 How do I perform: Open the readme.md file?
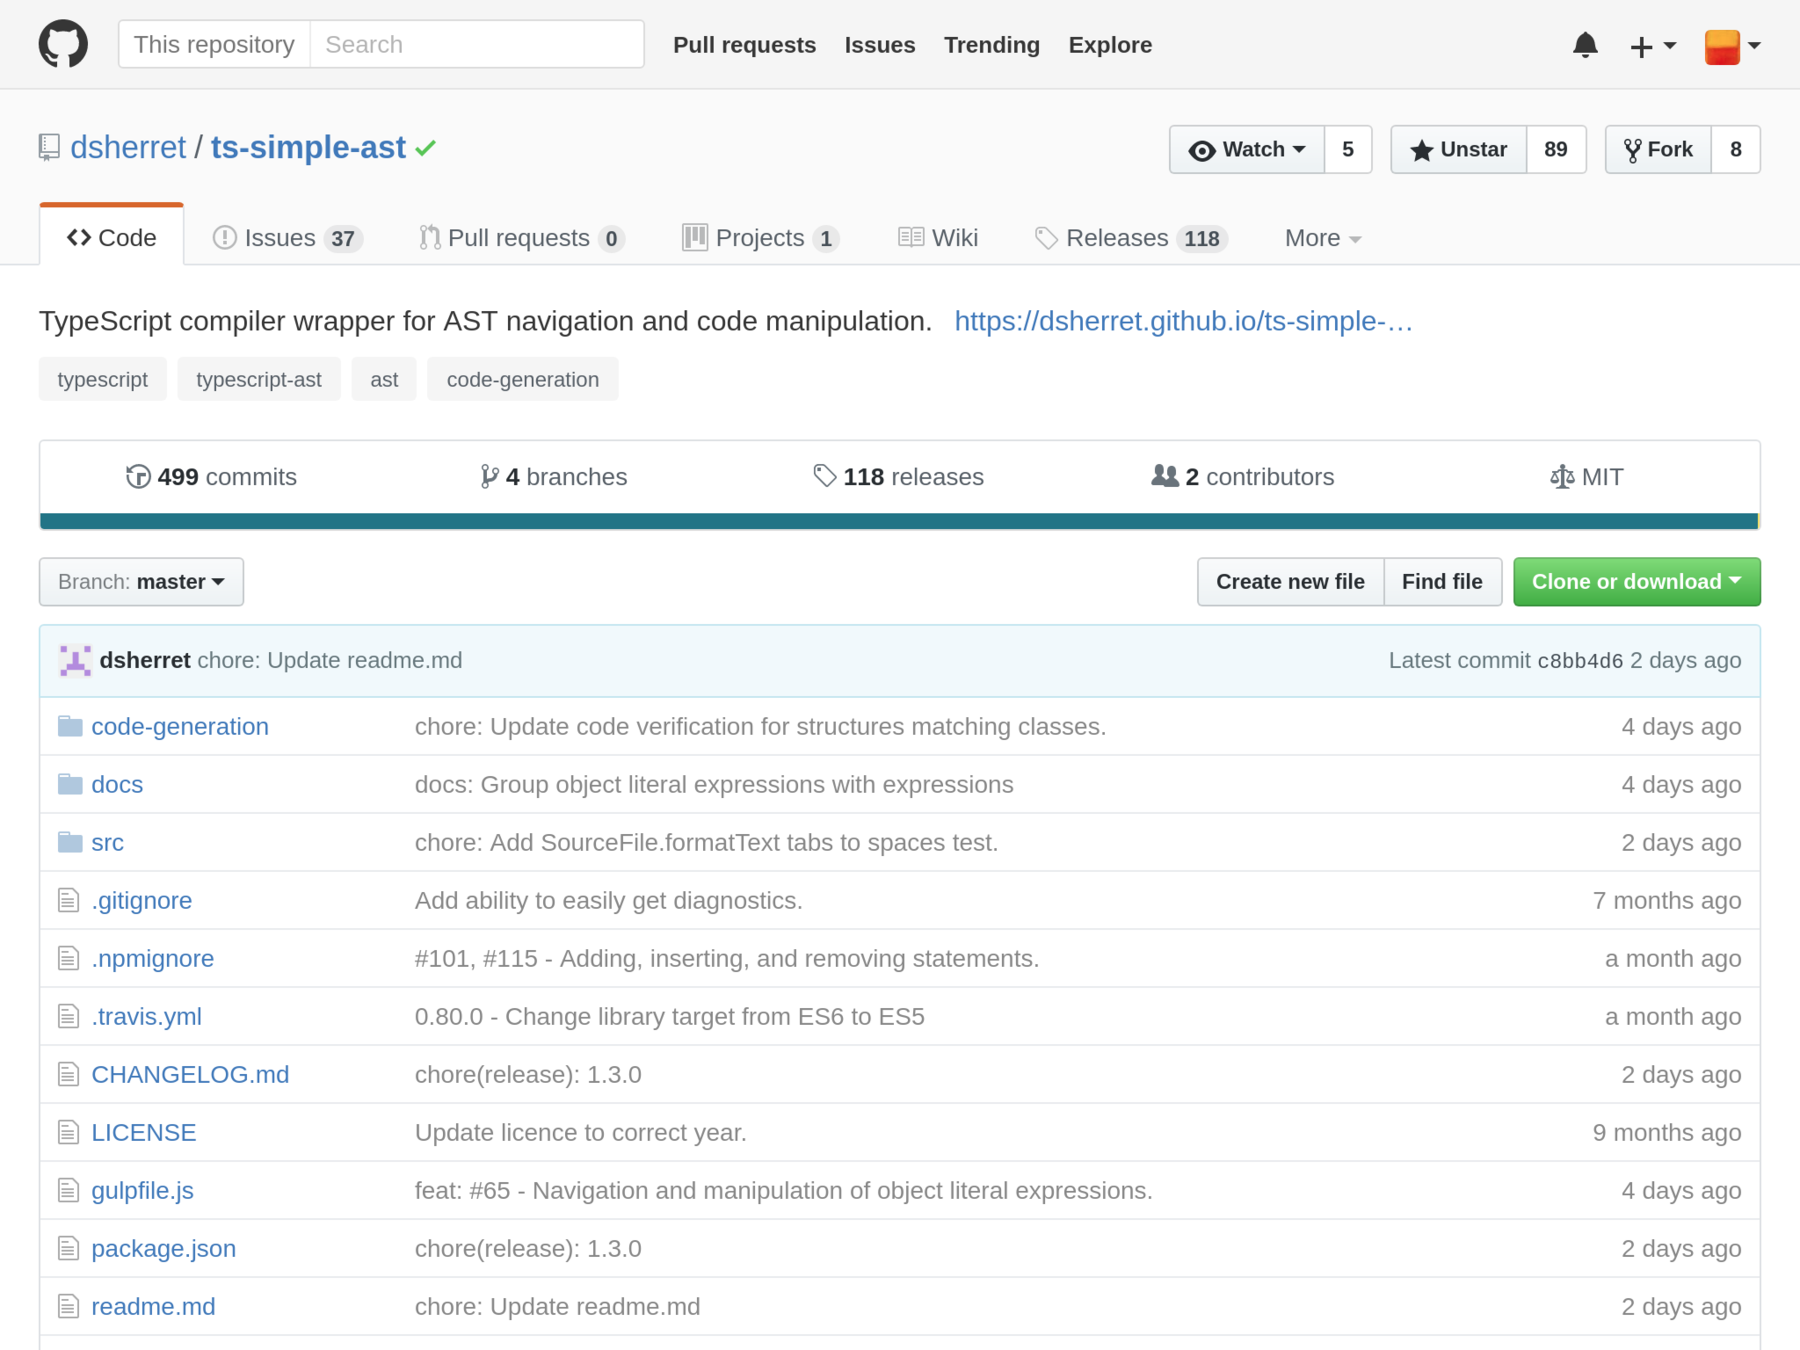pyautogui.click(x=153, y=1306)
